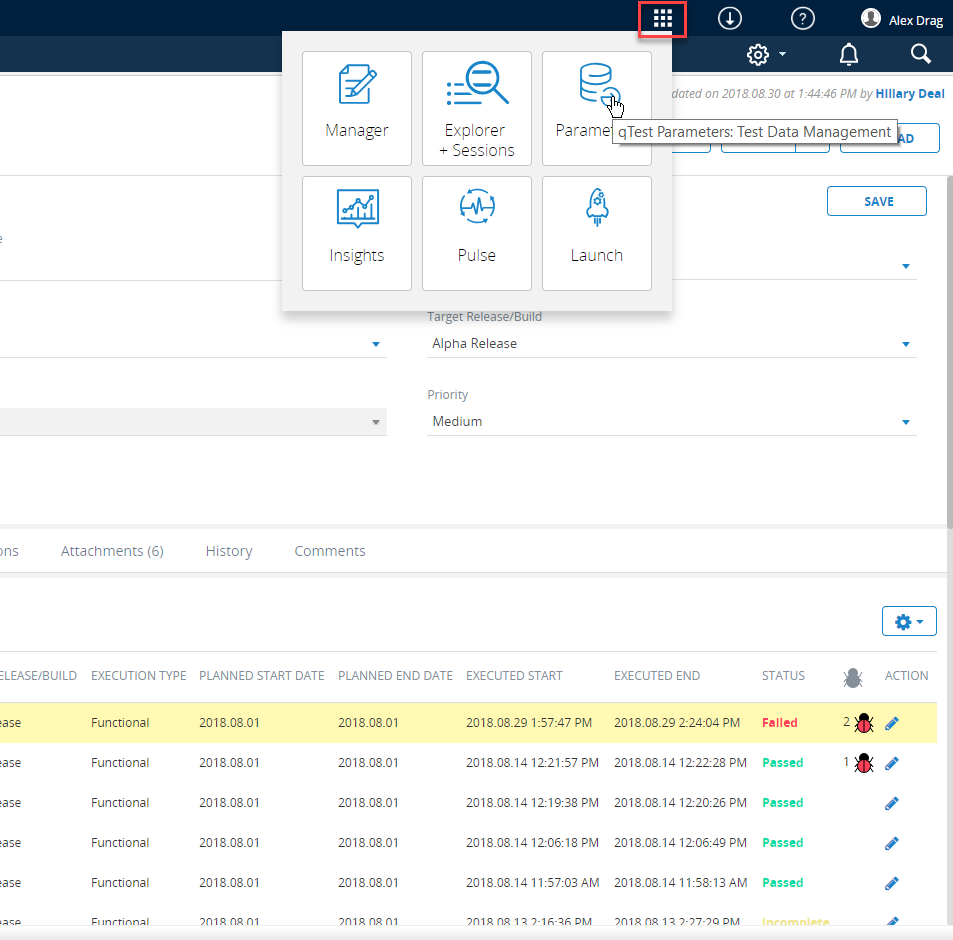Click the download resources icon
The height and width of the screenshot is (940, 953).
tap(730, 18)
